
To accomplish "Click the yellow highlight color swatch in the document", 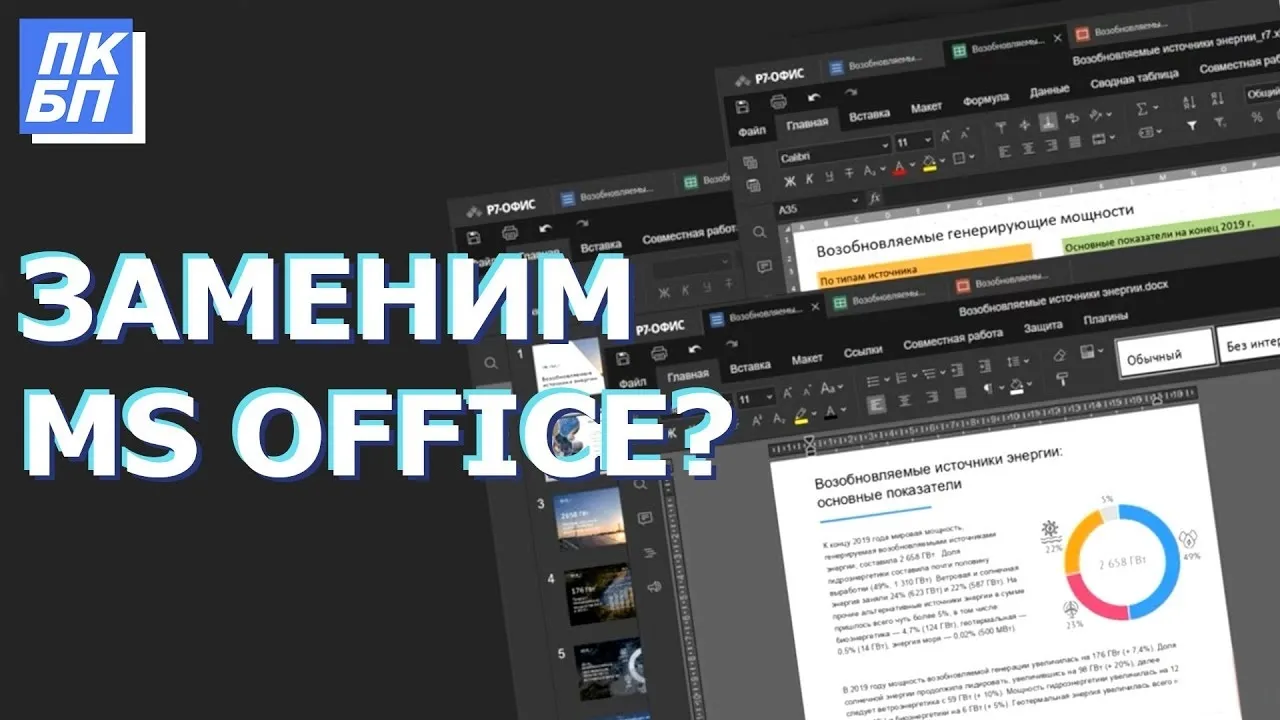I will pyautogui.click(x=801, y=416).
